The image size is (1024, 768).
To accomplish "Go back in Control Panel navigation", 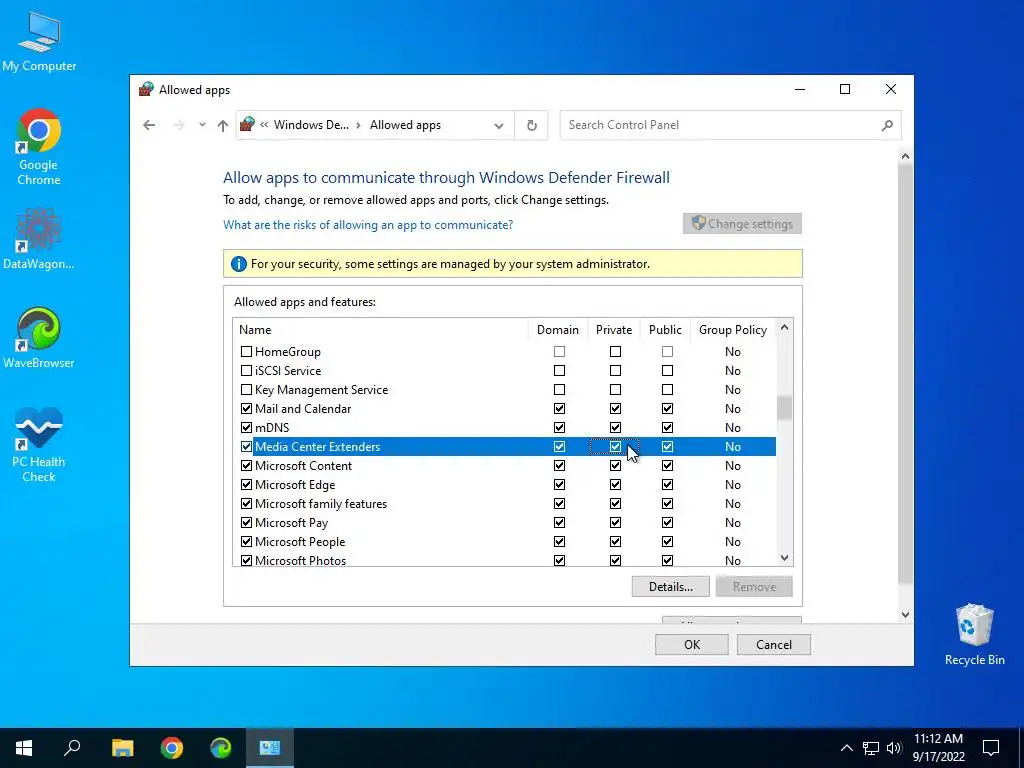I will click(149, 125).
